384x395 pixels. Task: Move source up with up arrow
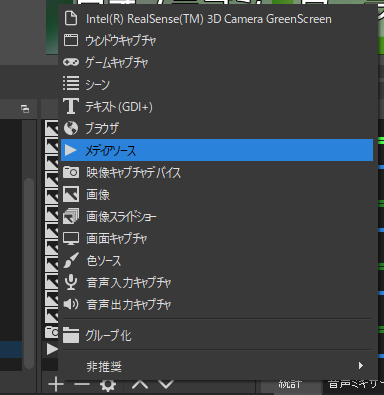(140, 385)
